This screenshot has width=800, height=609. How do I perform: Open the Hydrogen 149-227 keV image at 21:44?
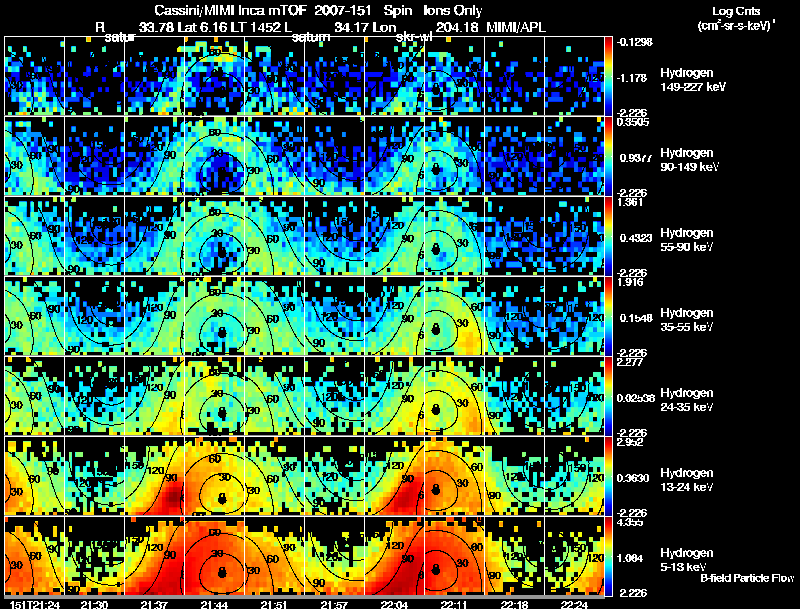(x=214, y=76)
